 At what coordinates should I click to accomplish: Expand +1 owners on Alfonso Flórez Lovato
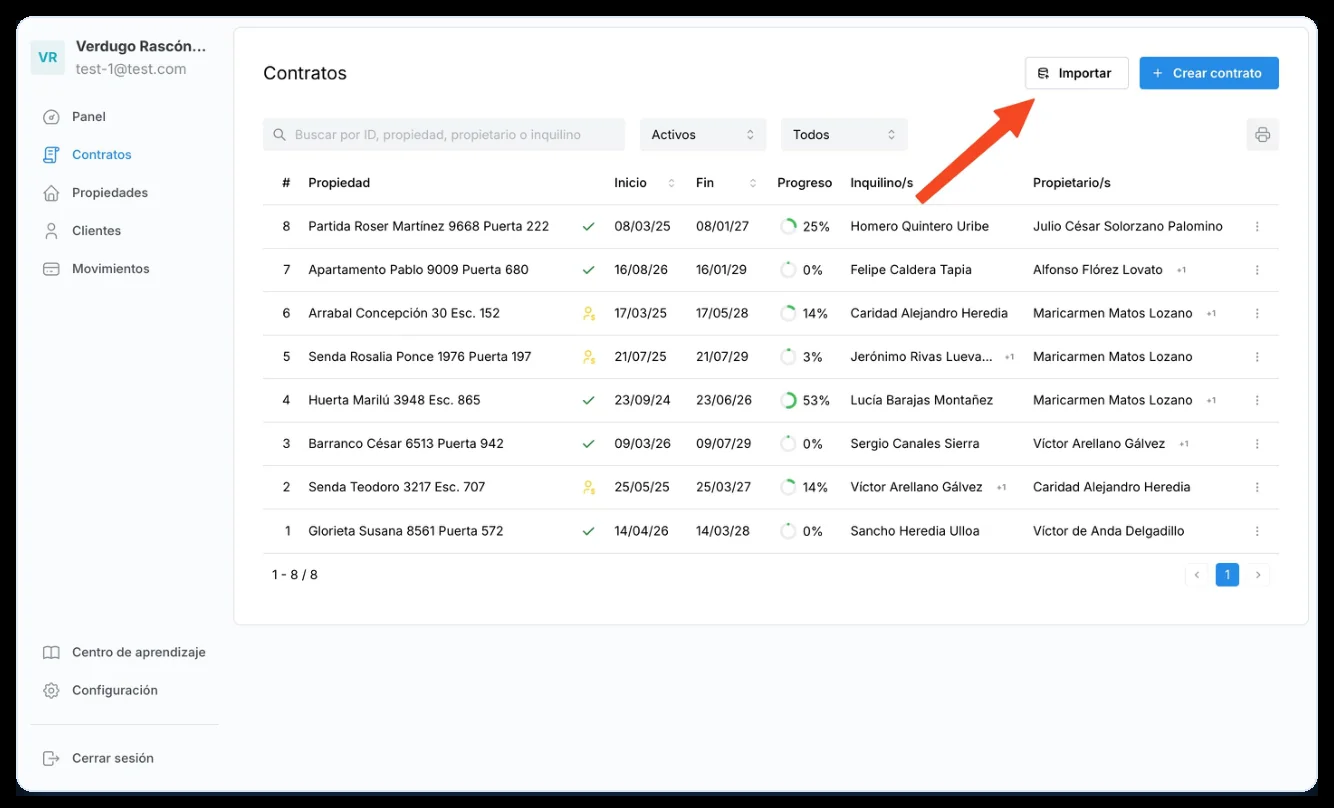pyautogui.click(x=1181, y=270)
